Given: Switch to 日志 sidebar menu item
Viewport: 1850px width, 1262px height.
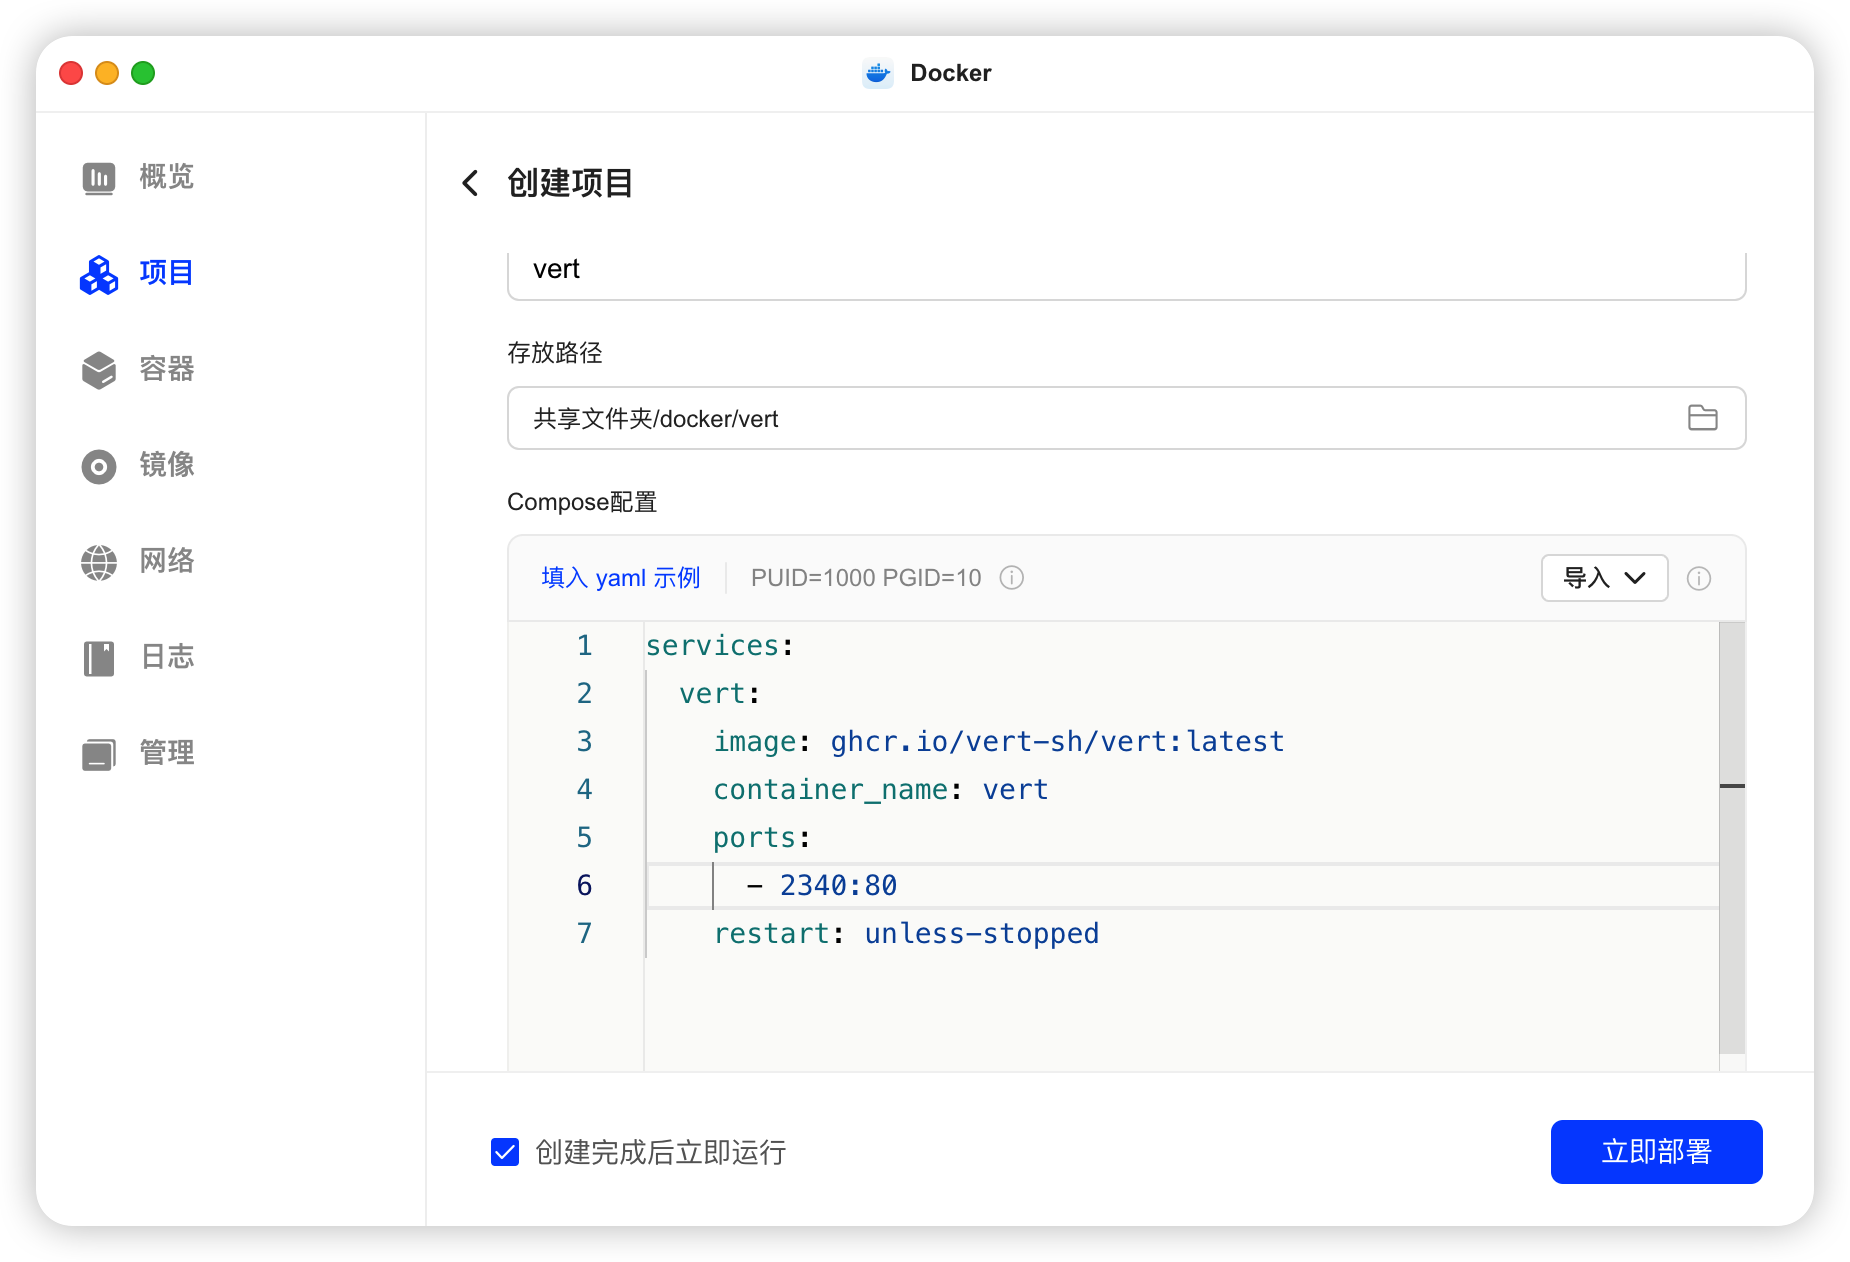Looking at the screenshot, I should click(166, 658).
